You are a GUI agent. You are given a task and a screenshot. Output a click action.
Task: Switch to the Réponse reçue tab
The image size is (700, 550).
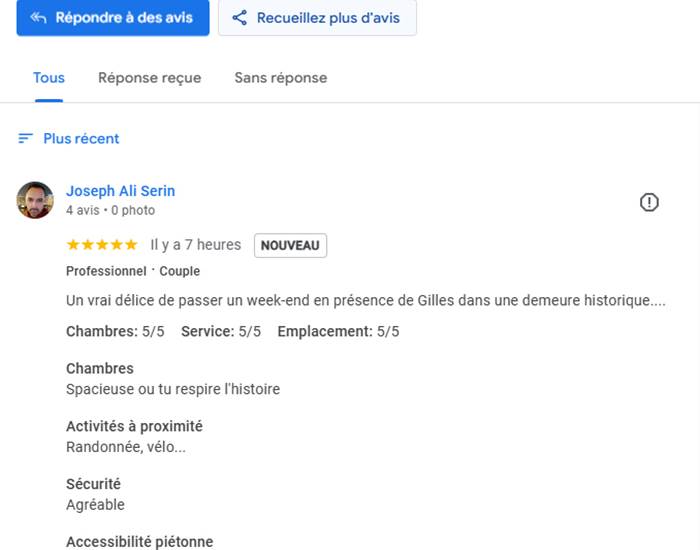click(x=149, y=78)
